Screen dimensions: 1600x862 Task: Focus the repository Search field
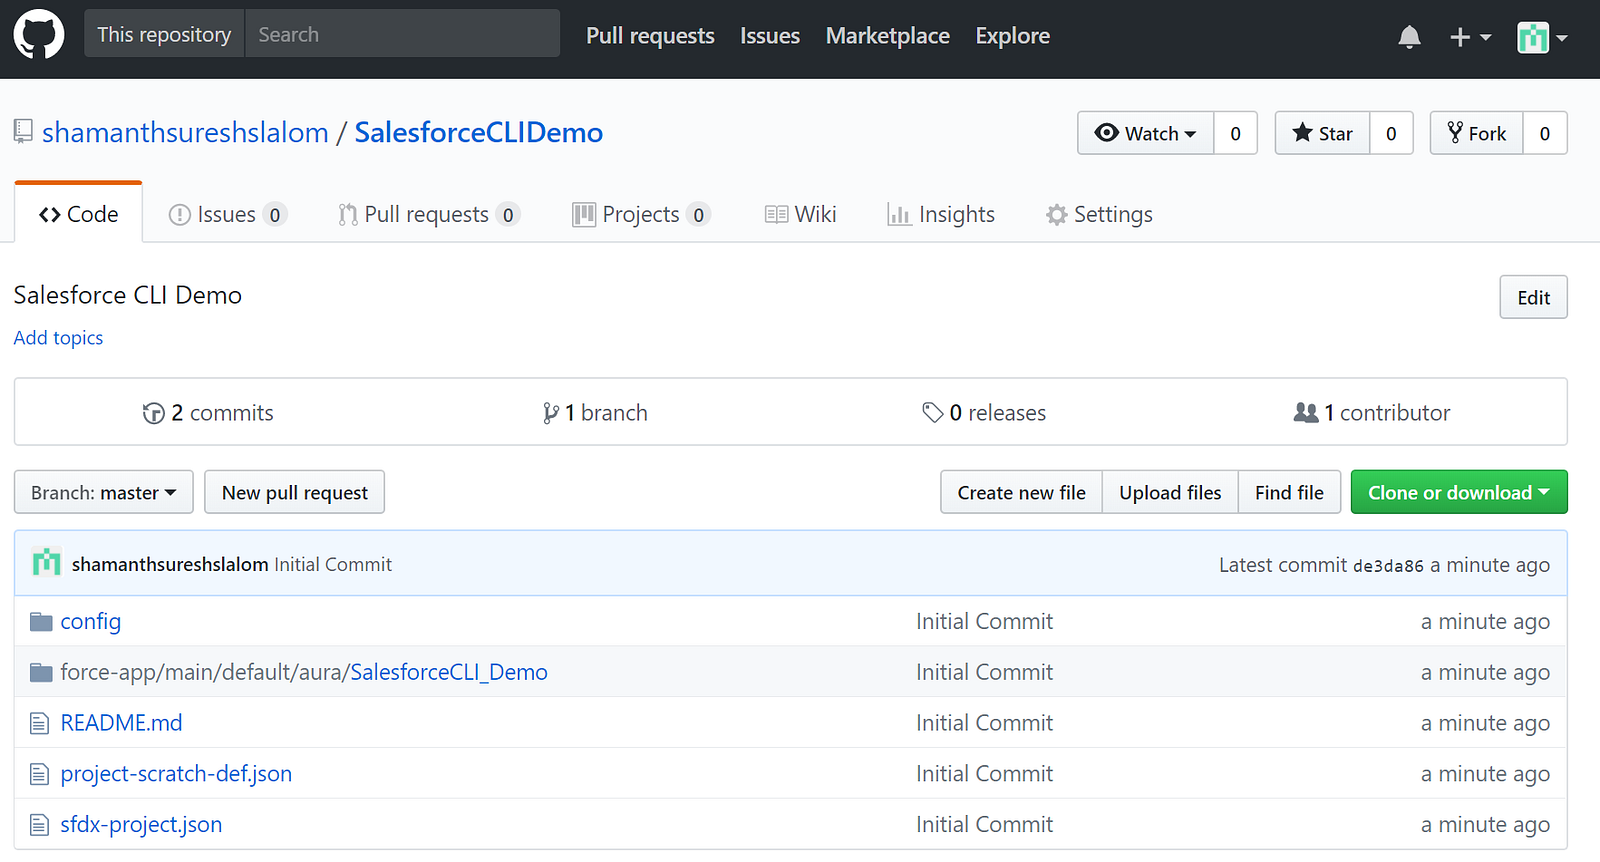click(402, 34)
